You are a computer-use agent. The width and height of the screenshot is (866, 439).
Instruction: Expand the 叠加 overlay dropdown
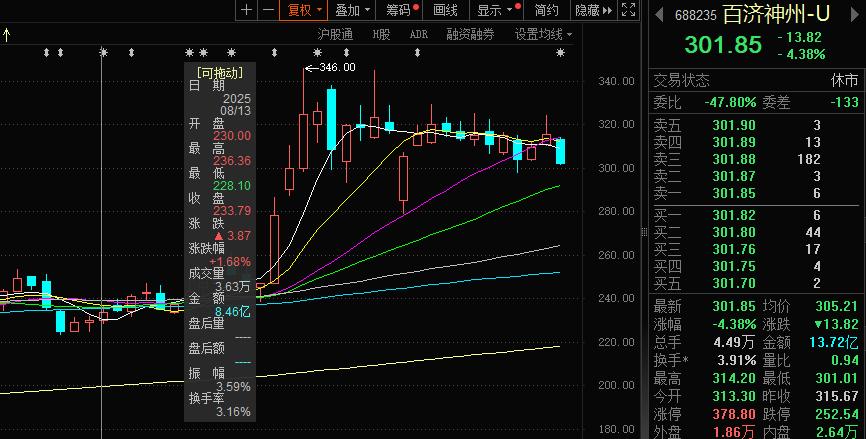(x=352, y=10)
